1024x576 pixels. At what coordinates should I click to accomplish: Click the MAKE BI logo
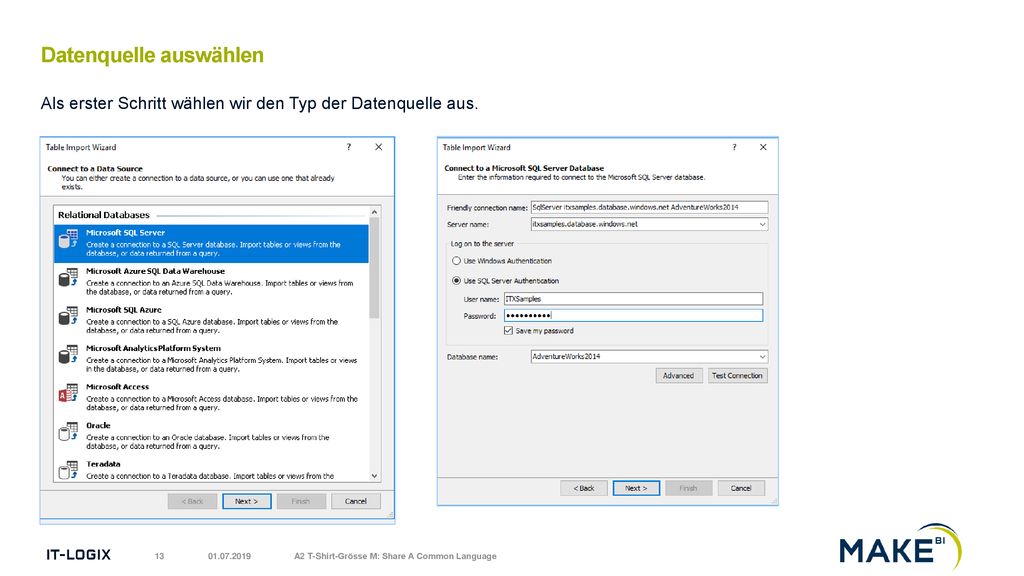point(901,547)
